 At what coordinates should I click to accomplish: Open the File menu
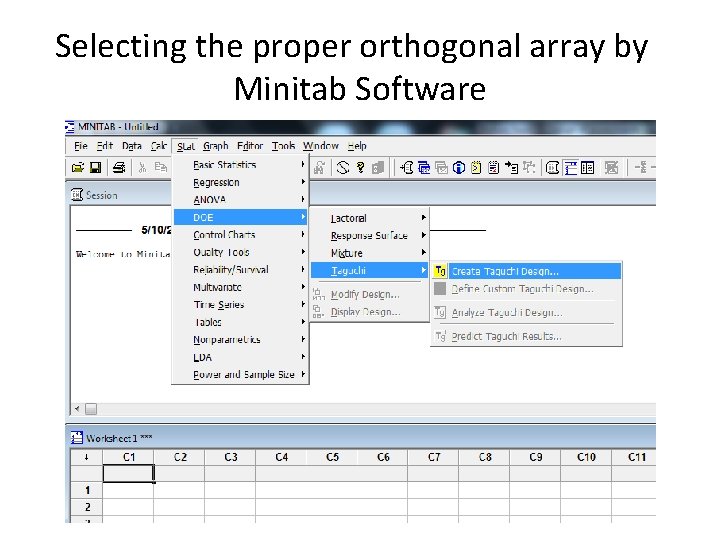[x=81, y=146]
